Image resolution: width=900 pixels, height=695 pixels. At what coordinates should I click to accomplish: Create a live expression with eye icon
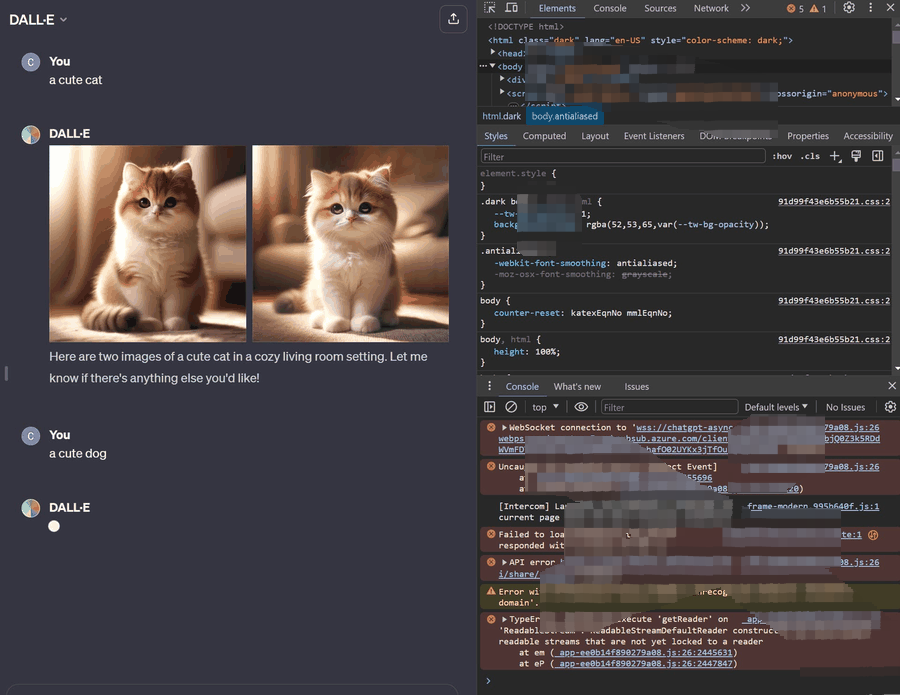click(581, 407)
